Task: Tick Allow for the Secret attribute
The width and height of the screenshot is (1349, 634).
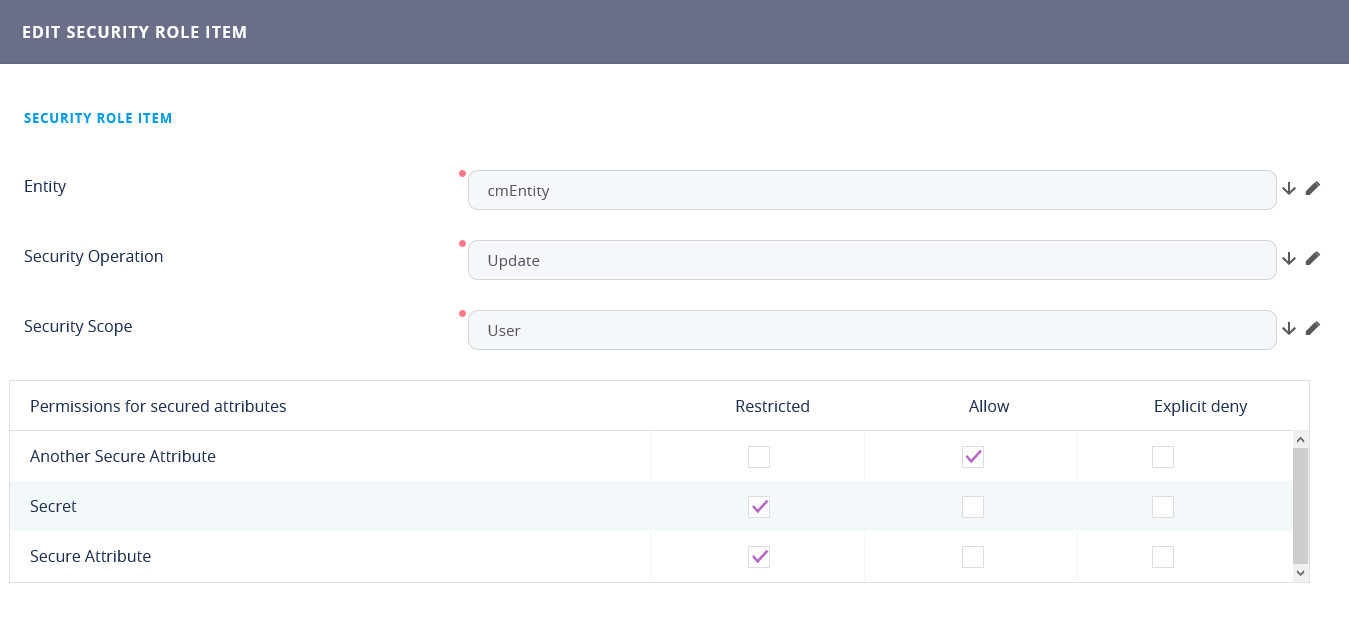Action: tap(973, 507)
